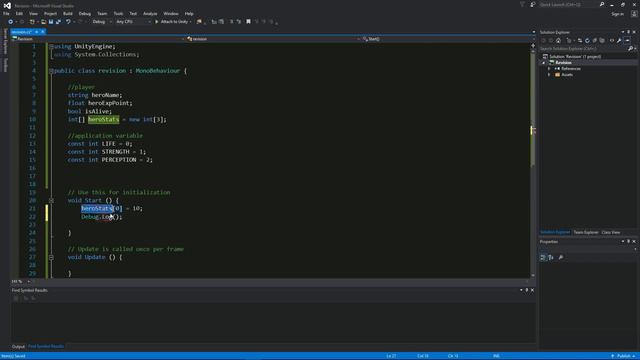The width and height of the screenshot is (640, 360).
Task: Click the Property Pages wrench in Properties panel
Action: pos(561,257)
